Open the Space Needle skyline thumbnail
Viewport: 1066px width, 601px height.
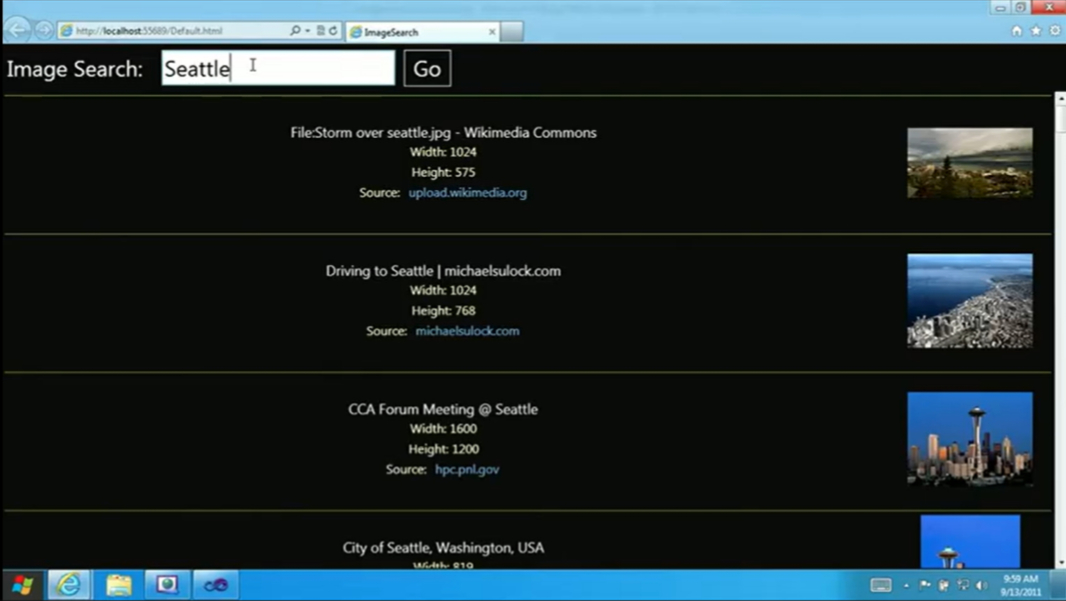coord(969,439)
